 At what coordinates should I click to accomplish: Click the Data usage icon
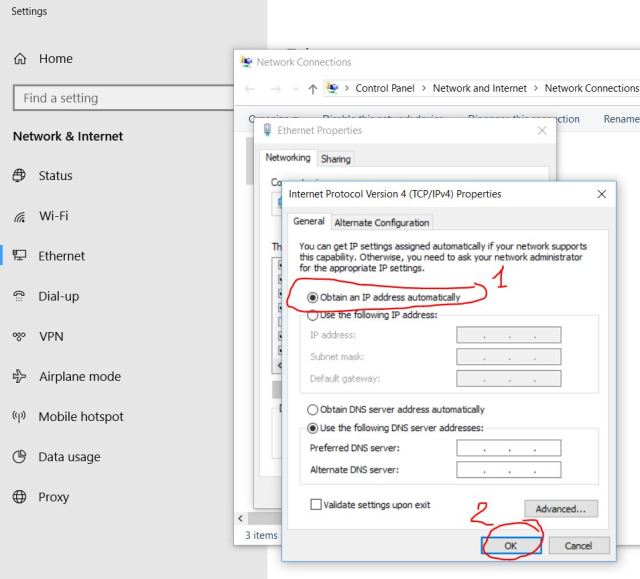pos(19,457)
